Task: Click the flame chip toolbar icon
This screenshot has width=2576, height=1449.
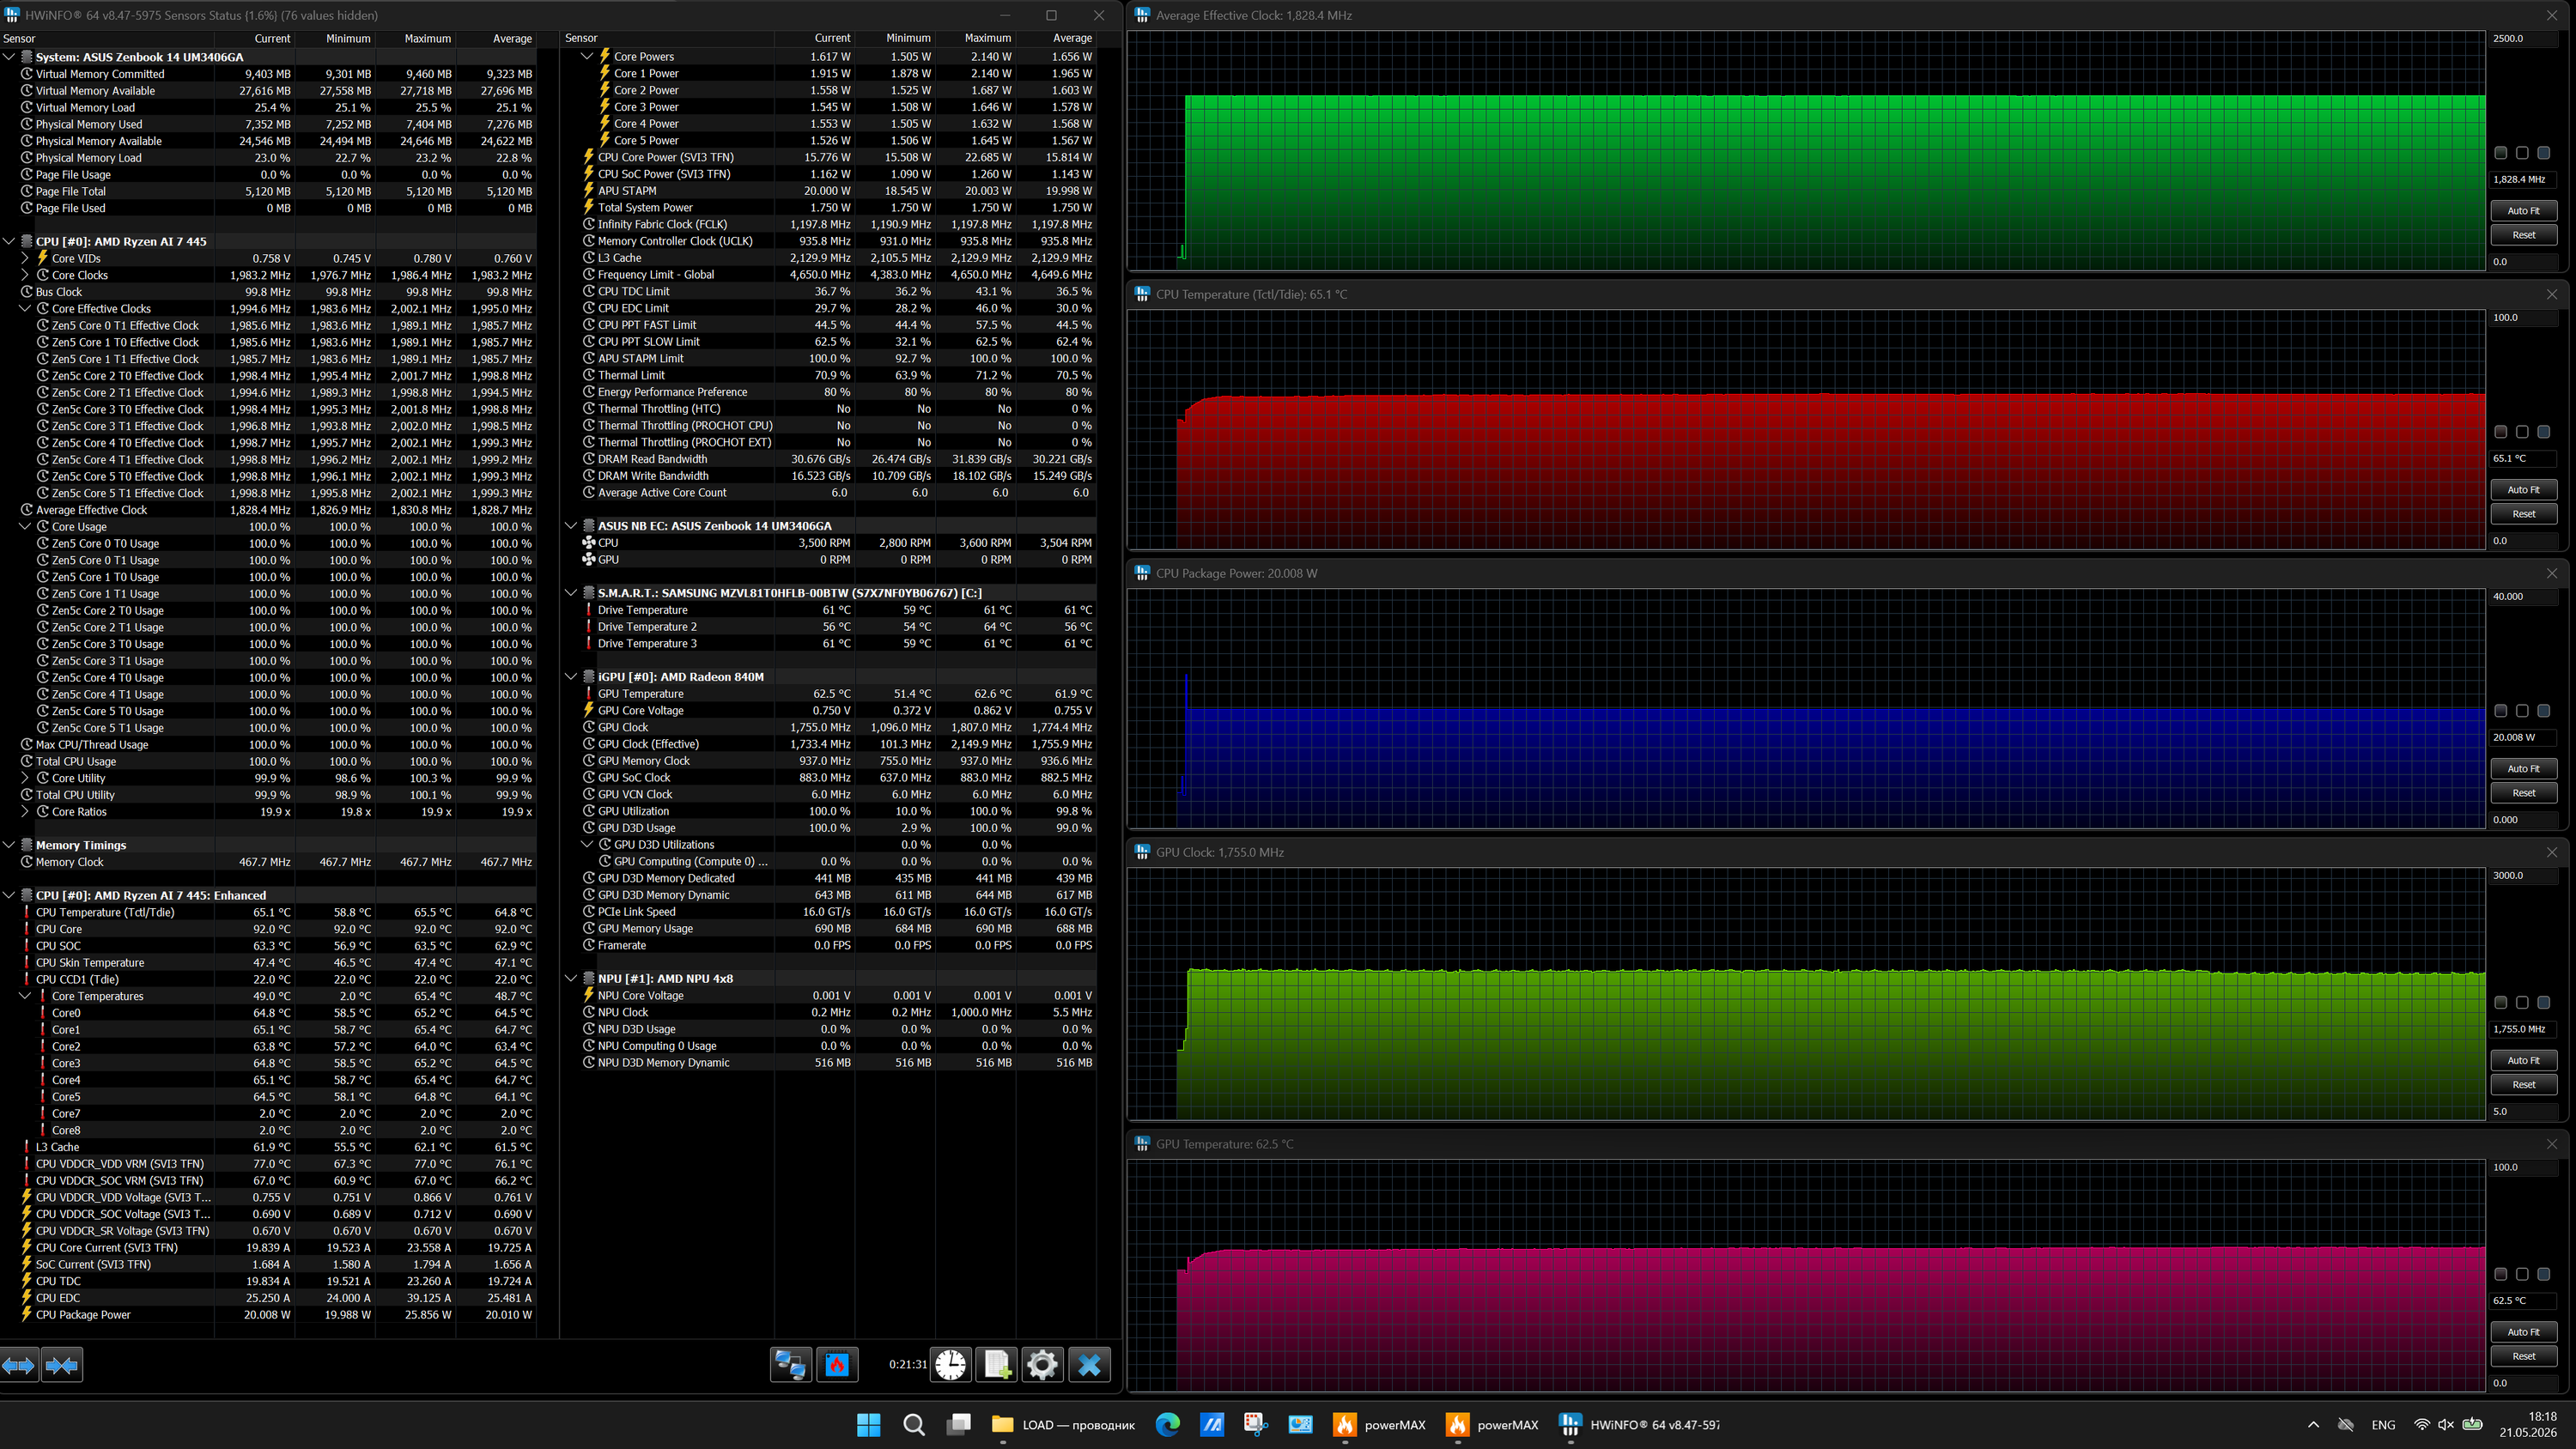Action: (x=837, y=1365)
